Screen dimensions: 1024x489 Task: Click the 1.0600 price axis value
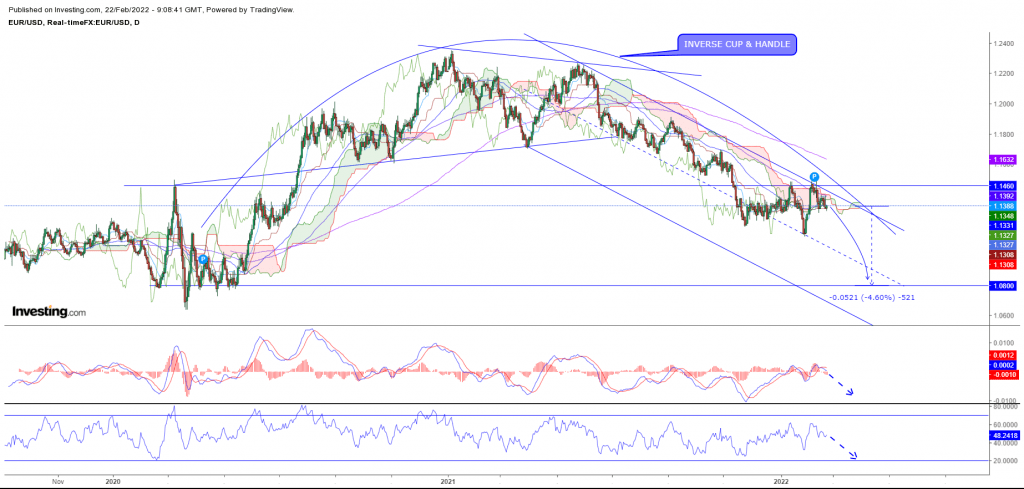pyautogui.click(x=1004, y=315)
